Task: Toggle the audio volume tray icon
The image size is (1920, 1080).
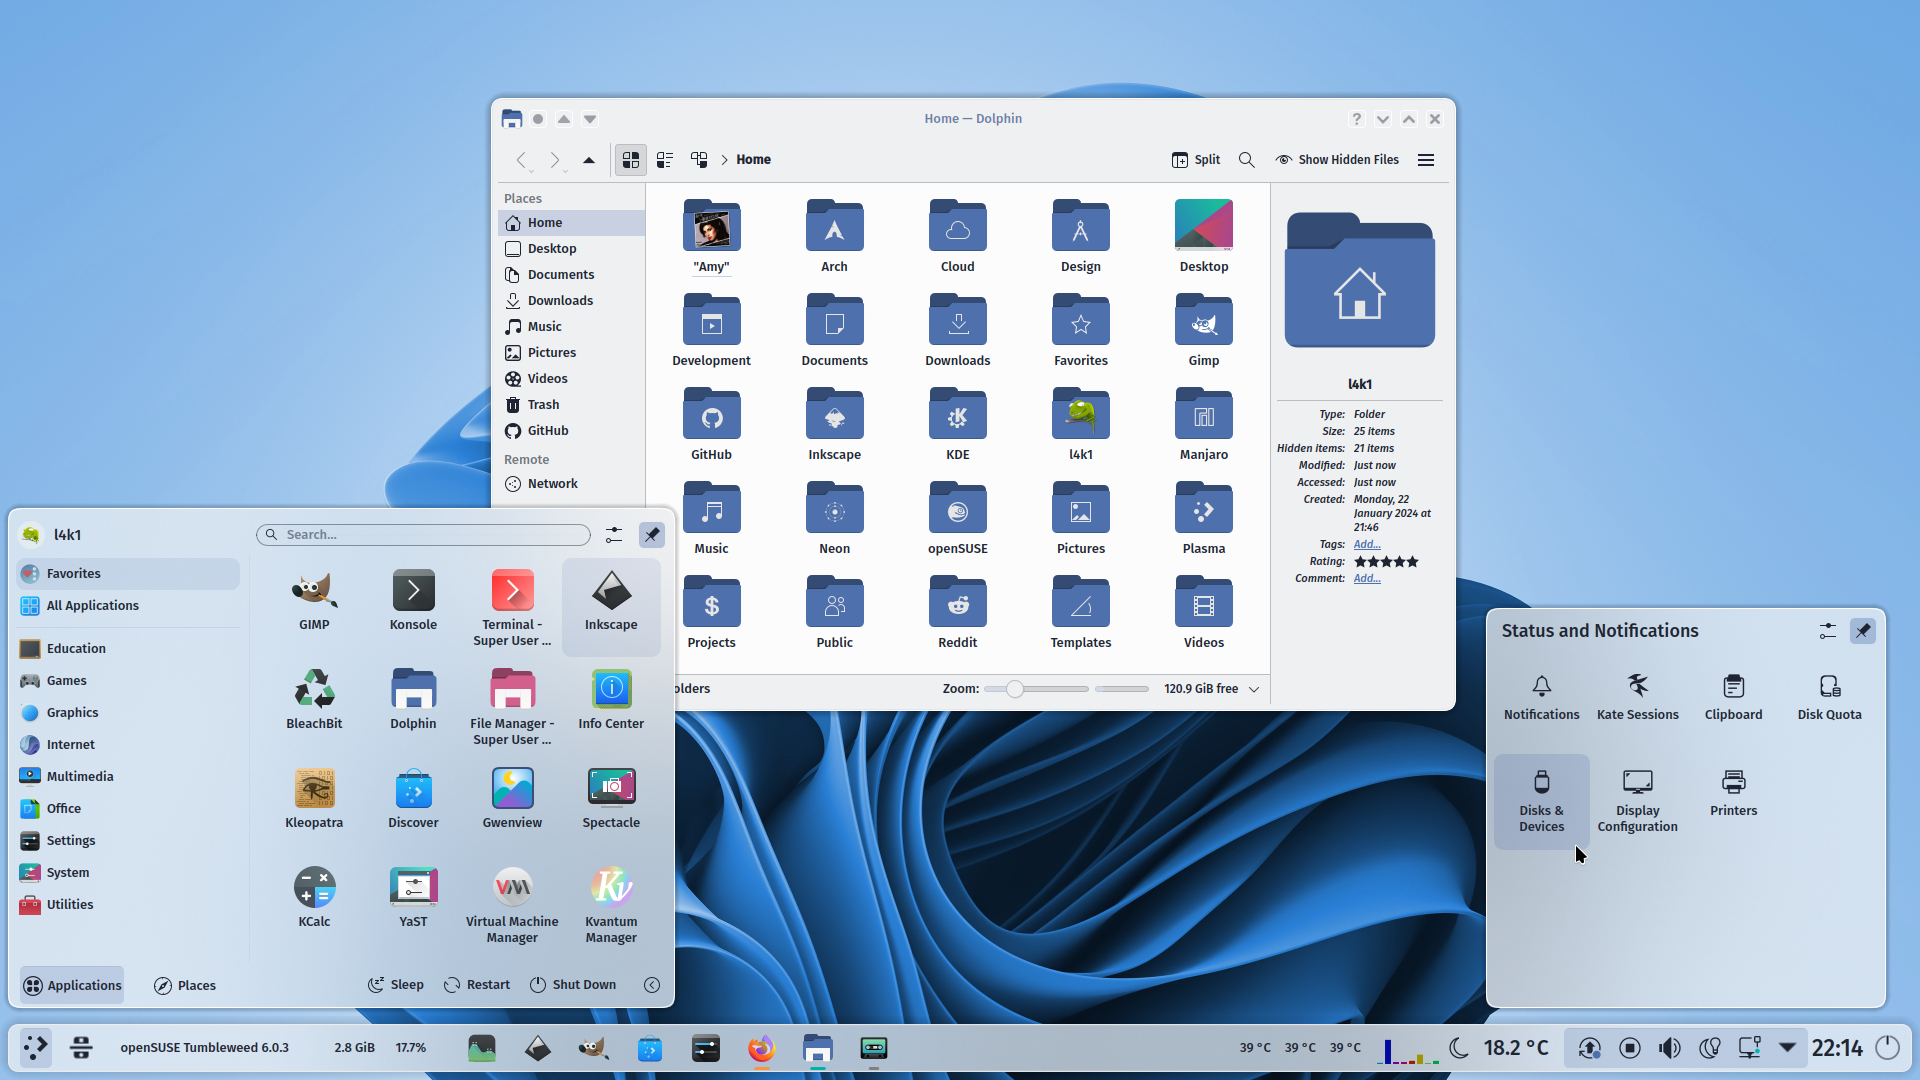Action: 1669,1048
